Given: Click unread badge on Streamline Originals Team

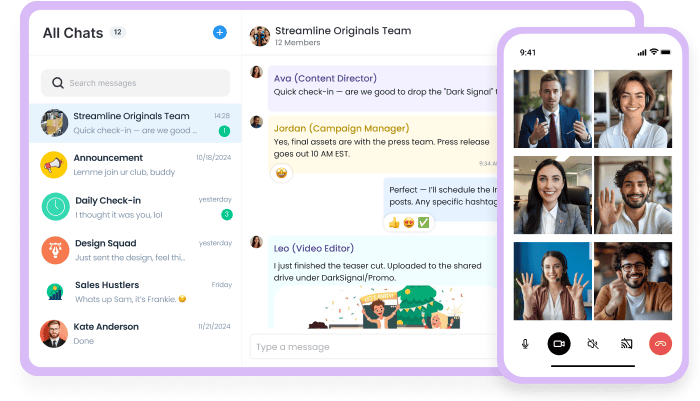Looking at the screenshot, I should [225, 131].
